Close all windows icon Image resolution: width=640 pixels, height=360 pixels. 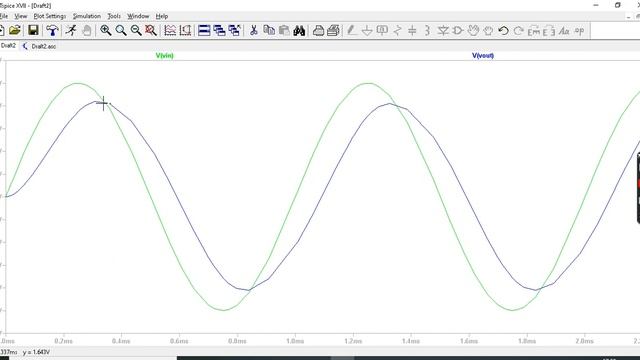[234, 30]
